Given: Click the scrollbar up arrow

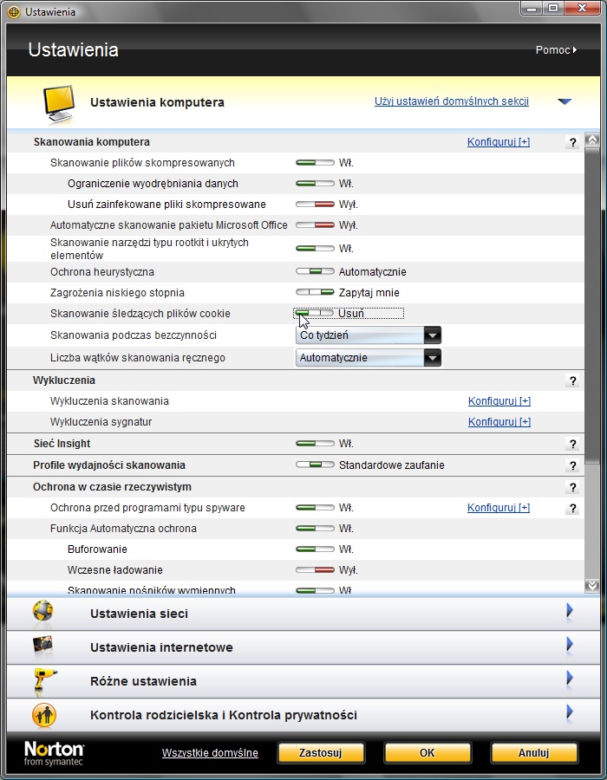Looking at the screenshot, I should [x=592, y=140].
